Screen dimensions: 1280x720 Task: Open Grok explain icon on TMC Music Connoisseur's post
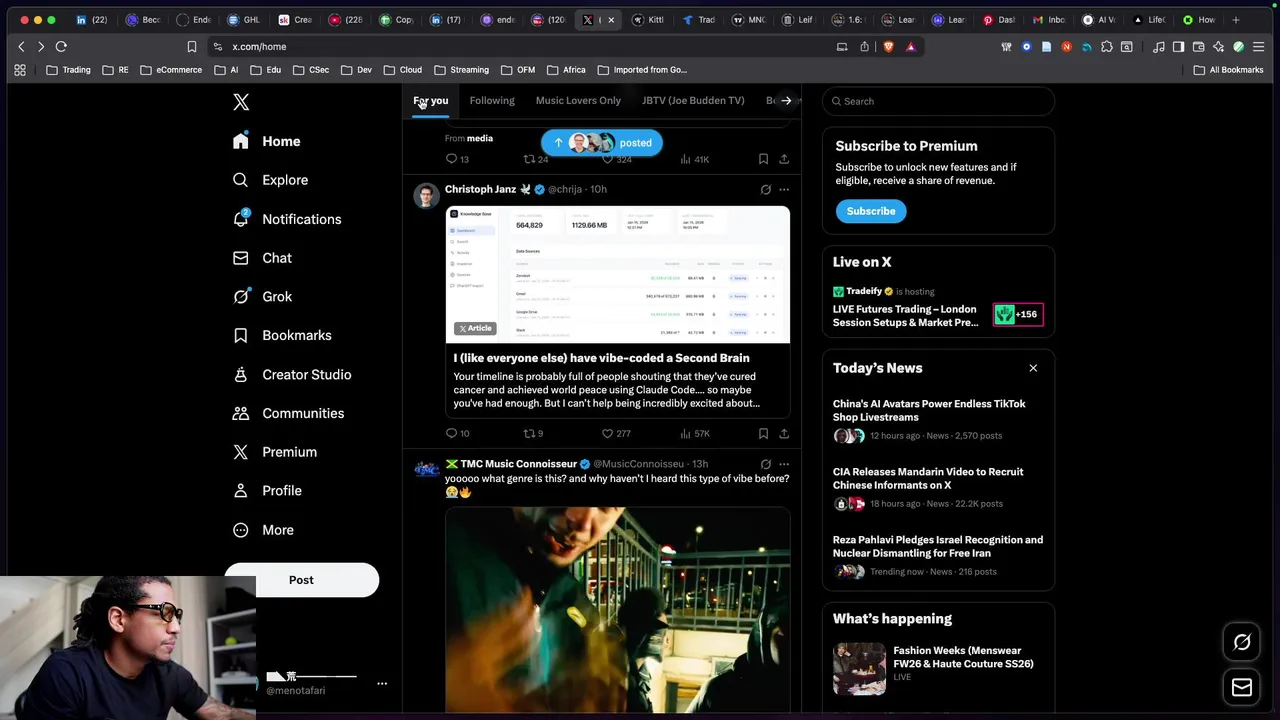766,464
